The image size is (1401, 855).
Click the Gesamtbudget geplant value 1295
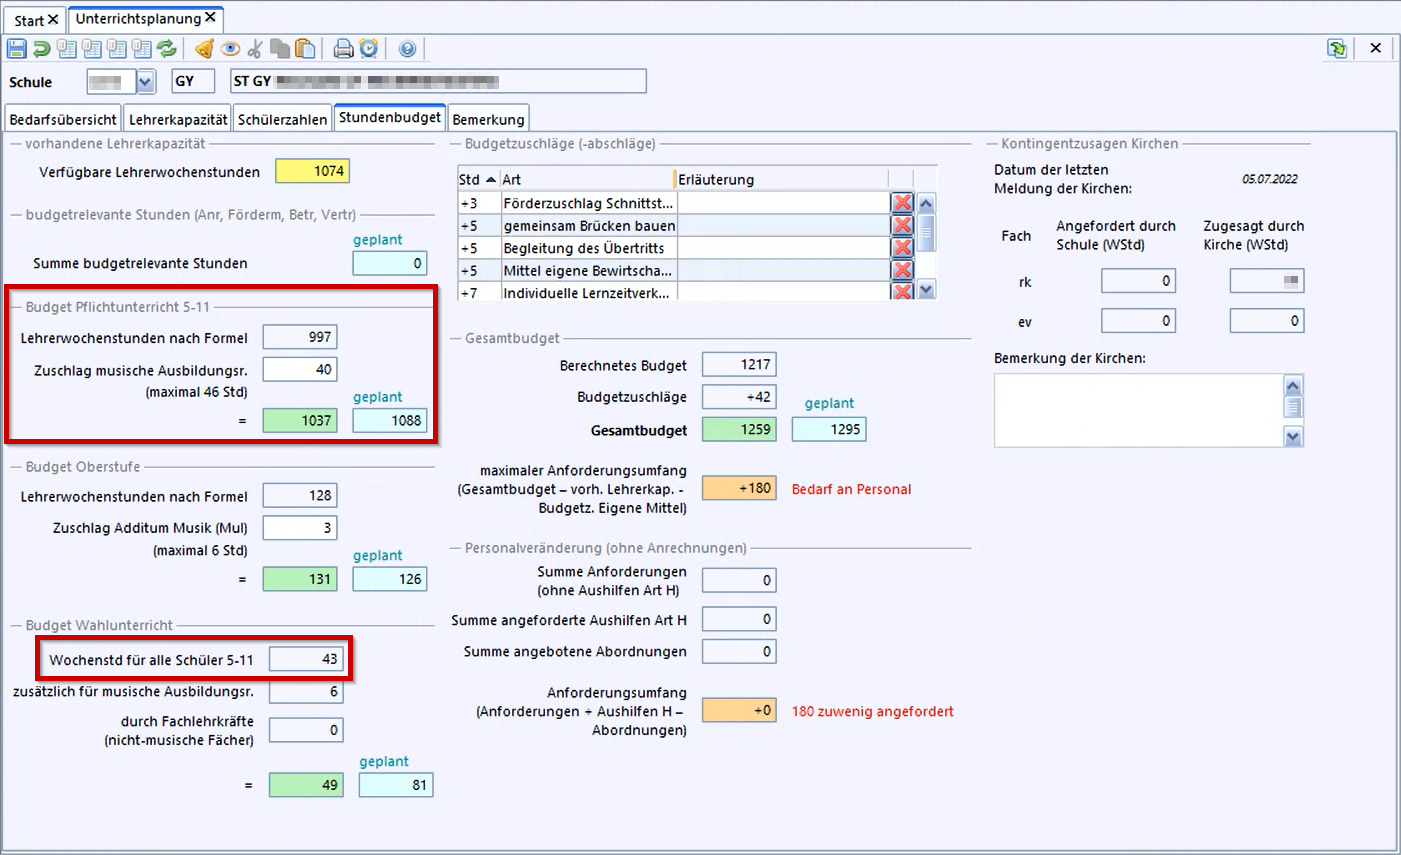click(x=829, y=429)
